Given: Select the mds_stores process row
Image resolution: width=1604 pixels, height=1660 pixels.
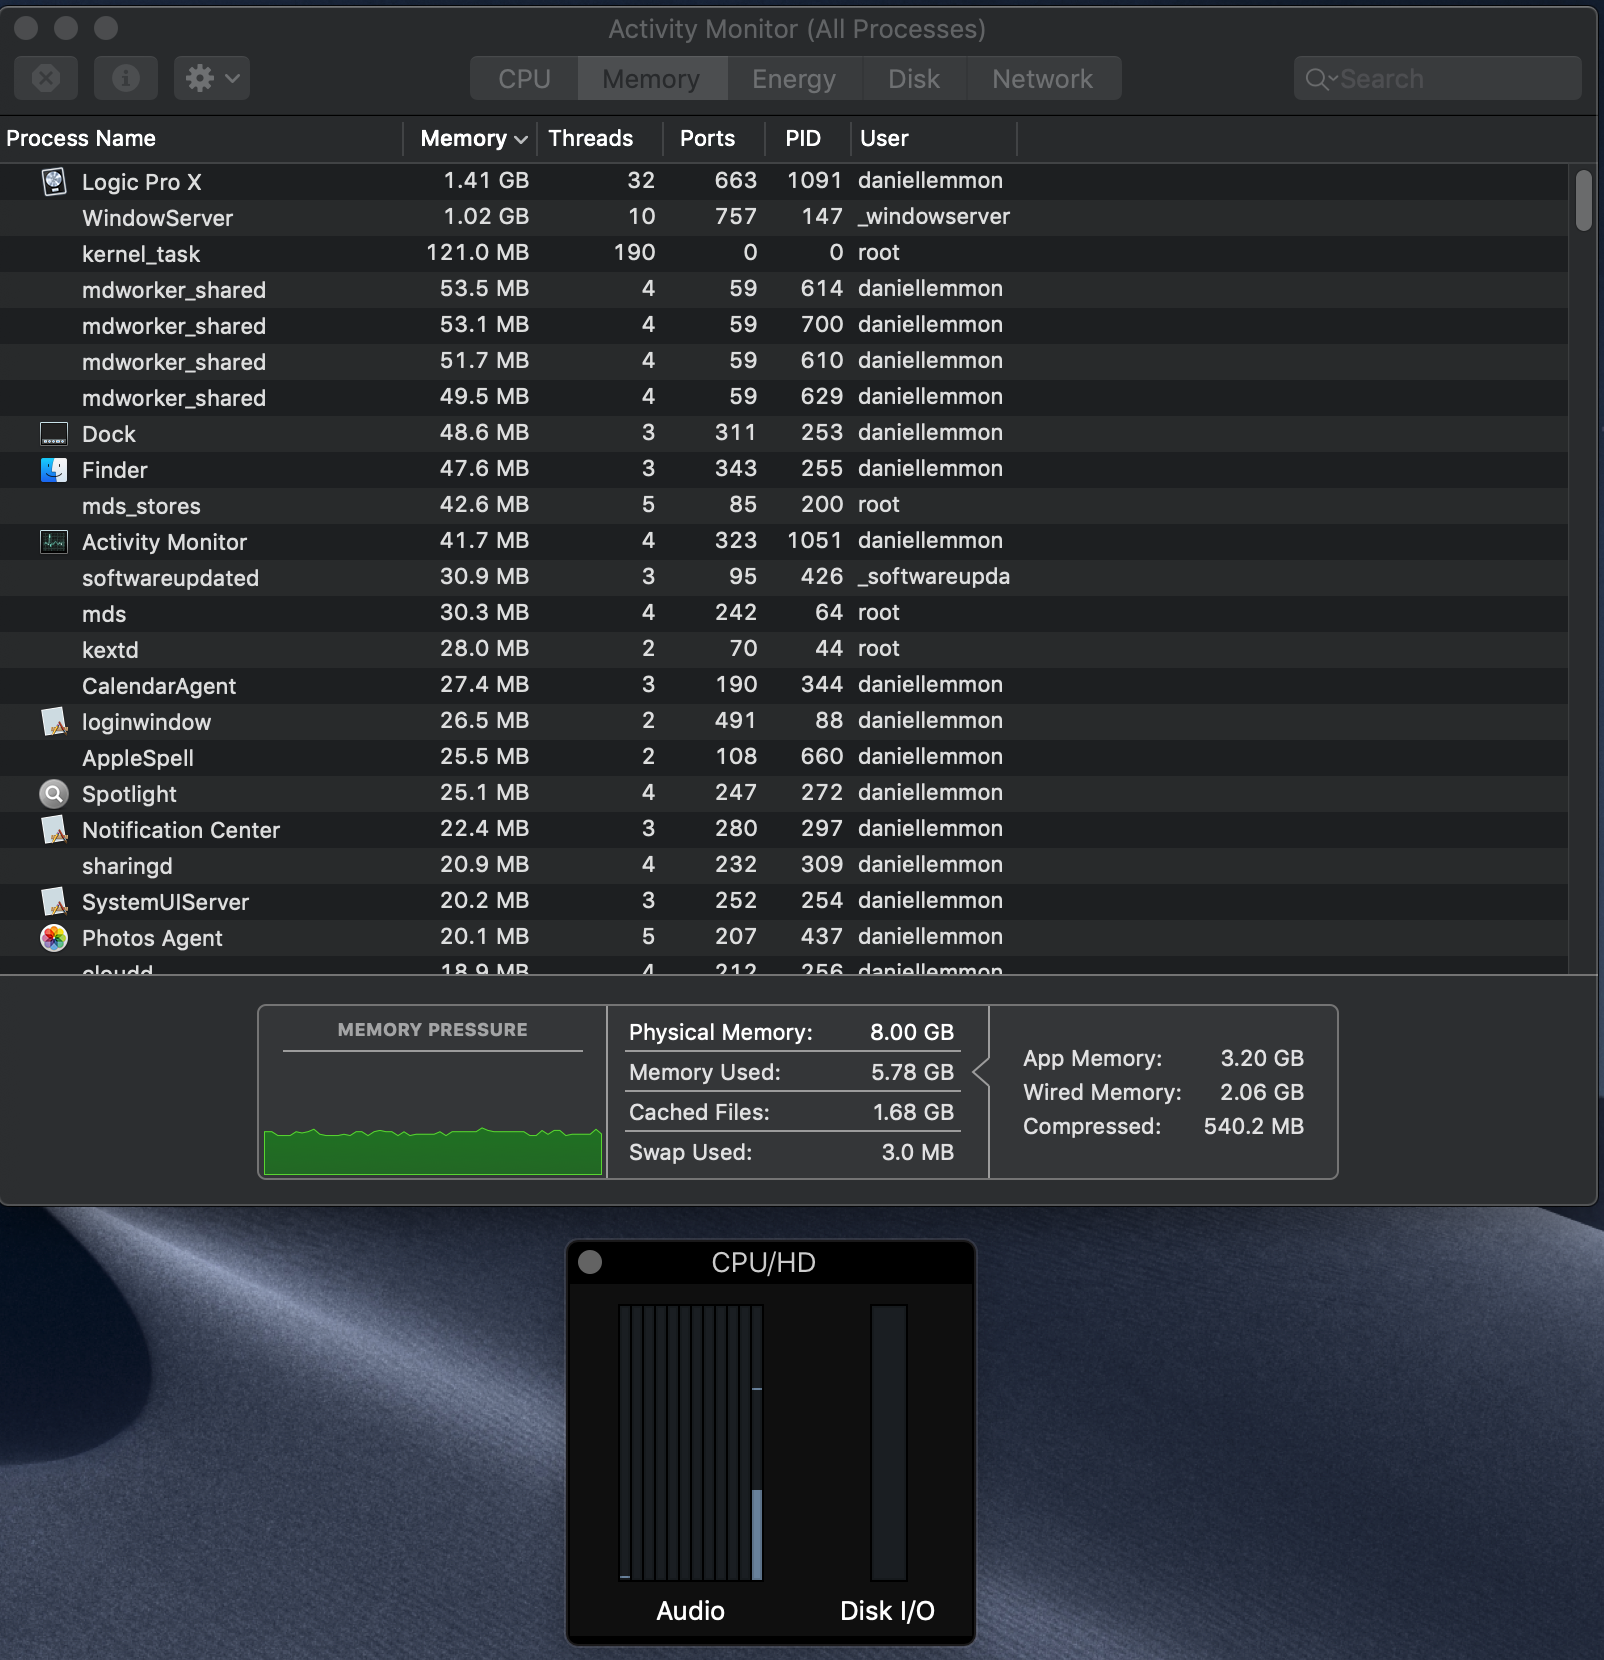Looking at the screenshot, I should [x=784, y=505].
